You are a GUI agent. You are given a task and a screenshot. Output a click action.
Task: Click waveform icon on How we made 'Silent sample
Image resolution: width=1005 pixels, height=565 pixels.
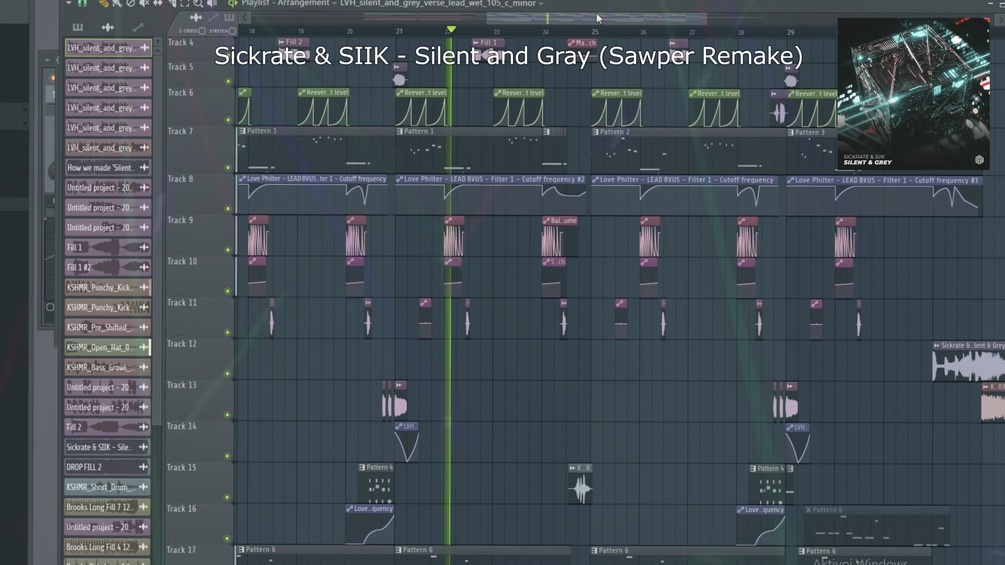tap(144, 167)
